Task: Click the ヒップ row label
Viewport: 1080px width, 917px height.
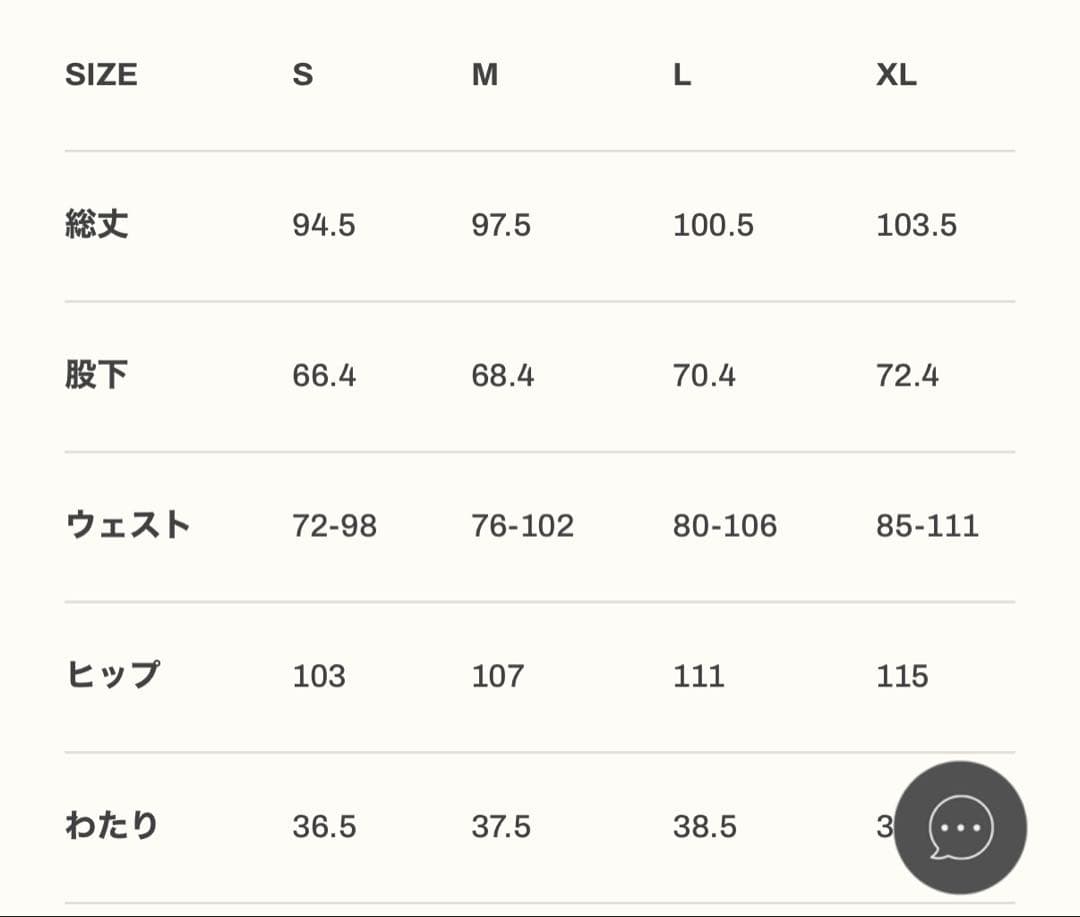Action: click(116, 675)
